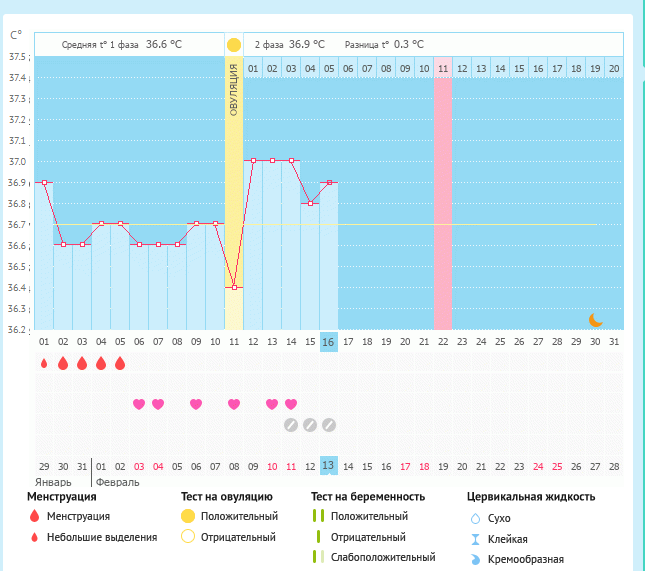Screen dimensions: 645x571
Task: Click the gray crossed circle on cycle day 15
Action: 310,425
